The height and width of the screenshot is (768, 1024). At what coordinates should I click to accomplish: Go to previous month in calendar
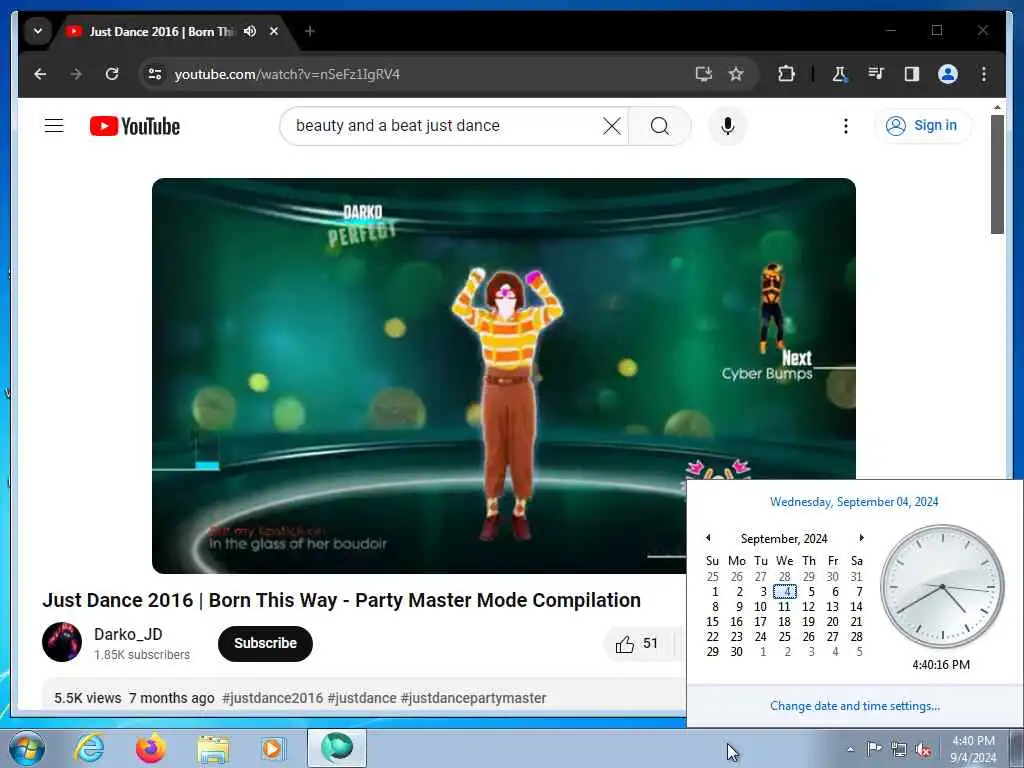coord(708,537)
